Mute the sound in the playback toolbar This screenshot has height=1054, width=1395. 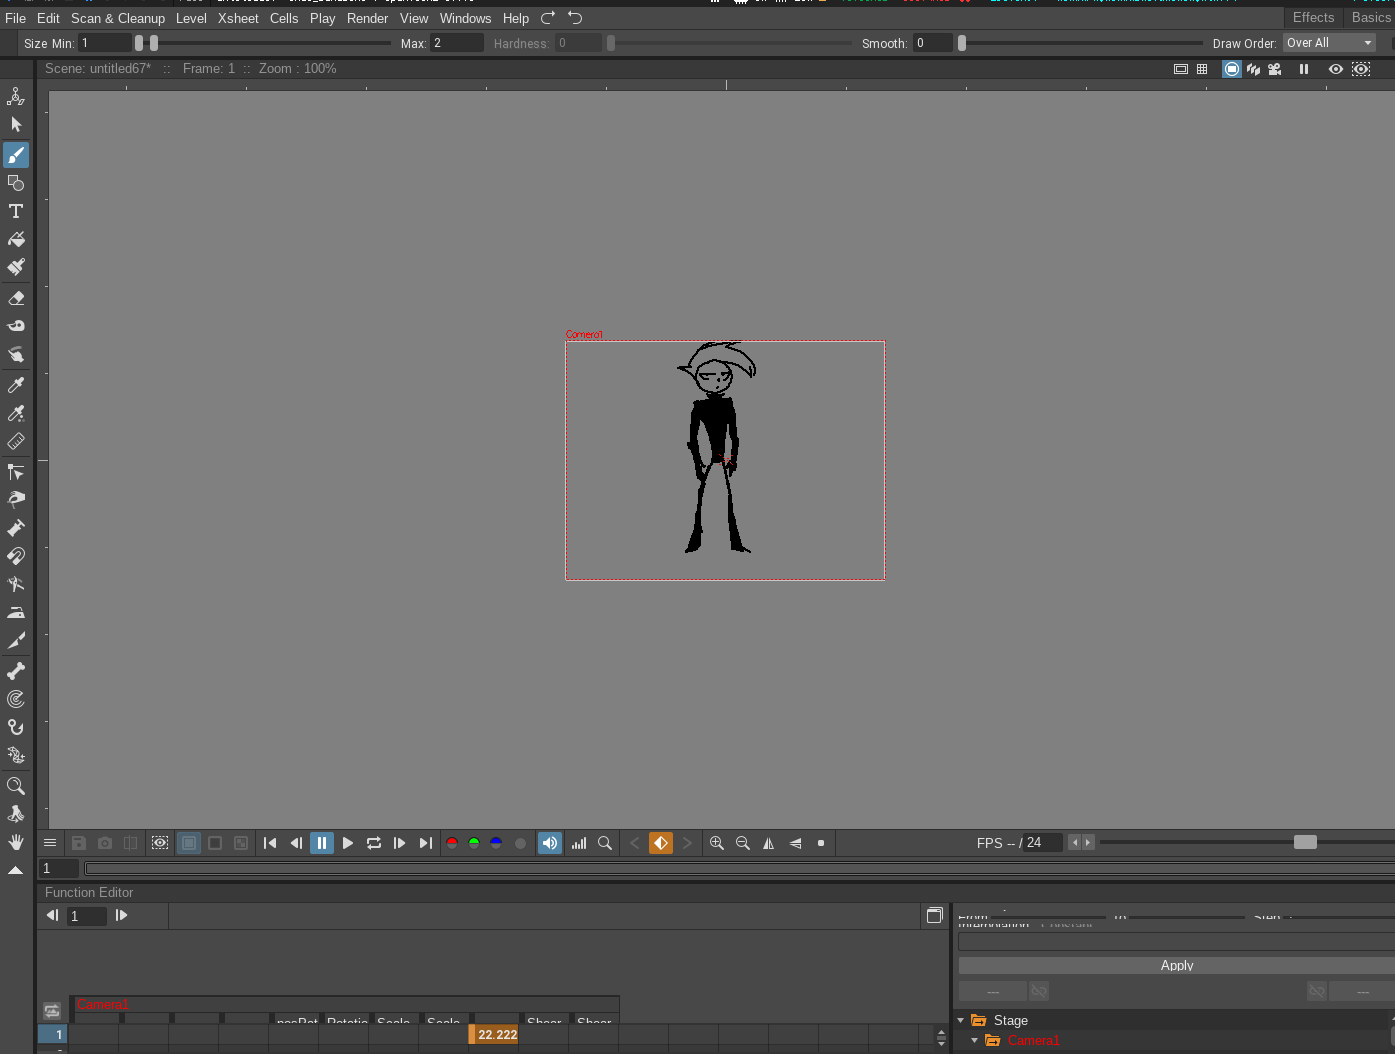click(549, 843)
